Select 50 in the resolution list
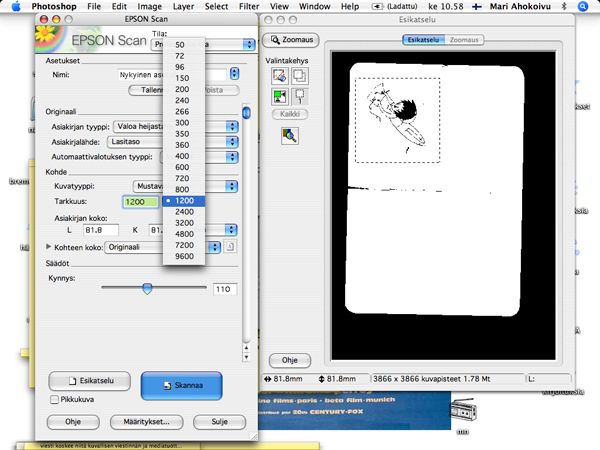This screenshot has height=450, width=600. (x=184, y=45)
